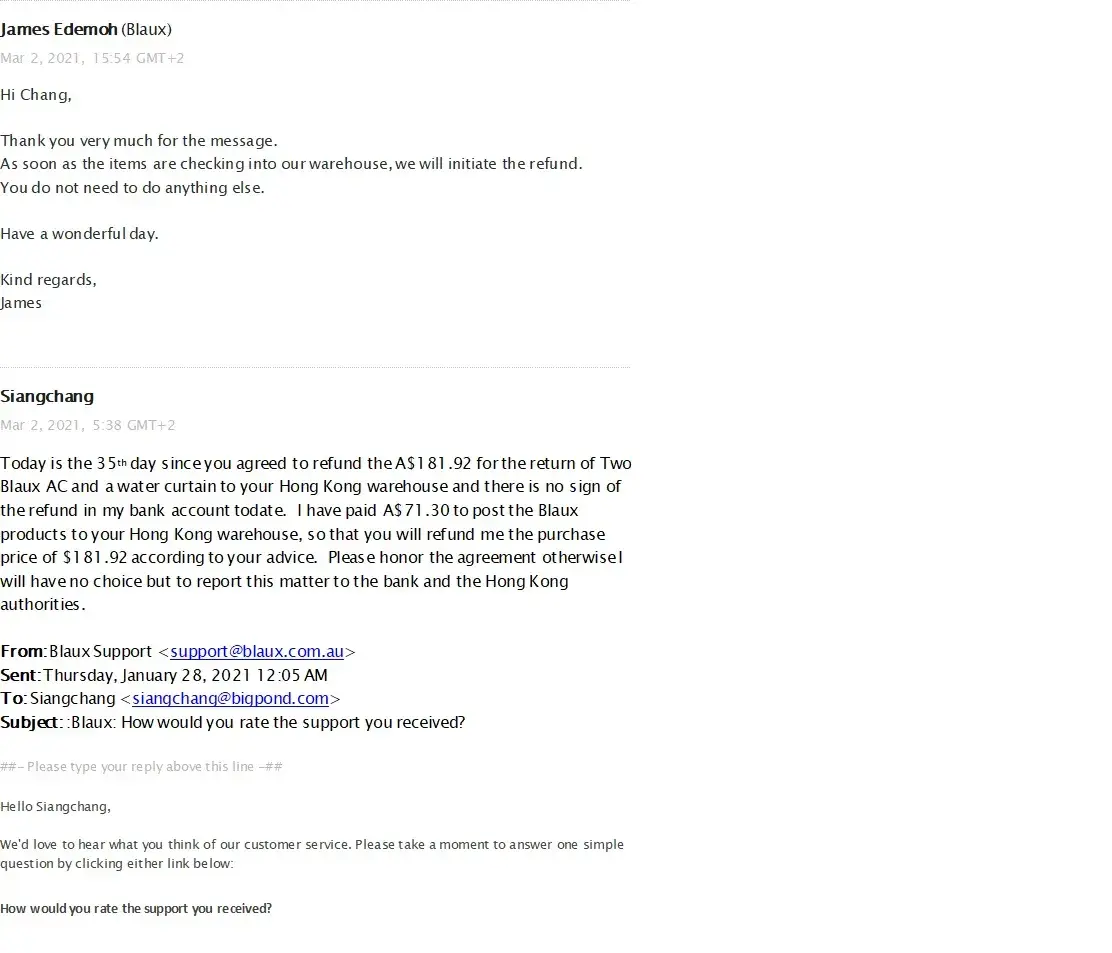Click the bold "From:" header label
Image resolution: width=1112 pixels, height=953 pixels.
click(22, 652)
